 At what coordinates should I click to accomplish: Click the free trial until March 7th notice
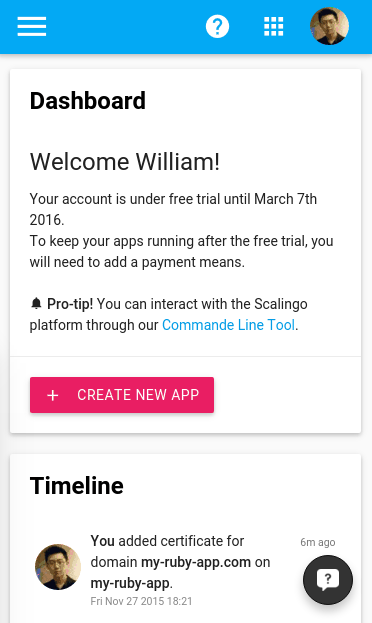[173, 209]
